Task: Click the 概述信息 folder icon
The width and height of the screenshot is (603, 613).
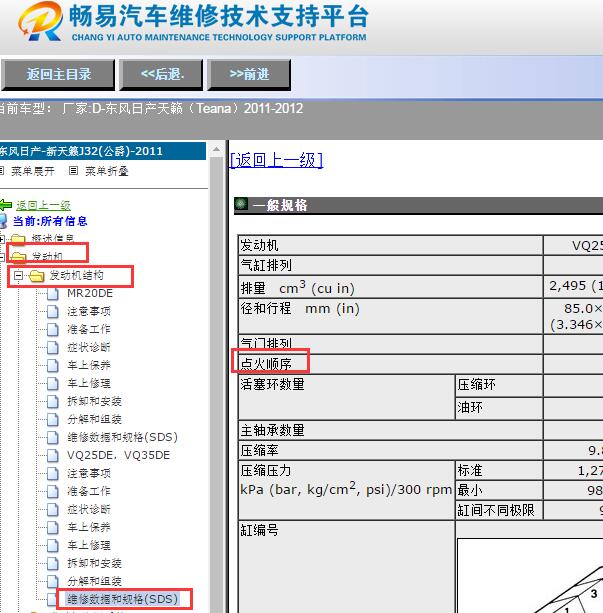Action: pyautogui.click(x=18, y=238)
